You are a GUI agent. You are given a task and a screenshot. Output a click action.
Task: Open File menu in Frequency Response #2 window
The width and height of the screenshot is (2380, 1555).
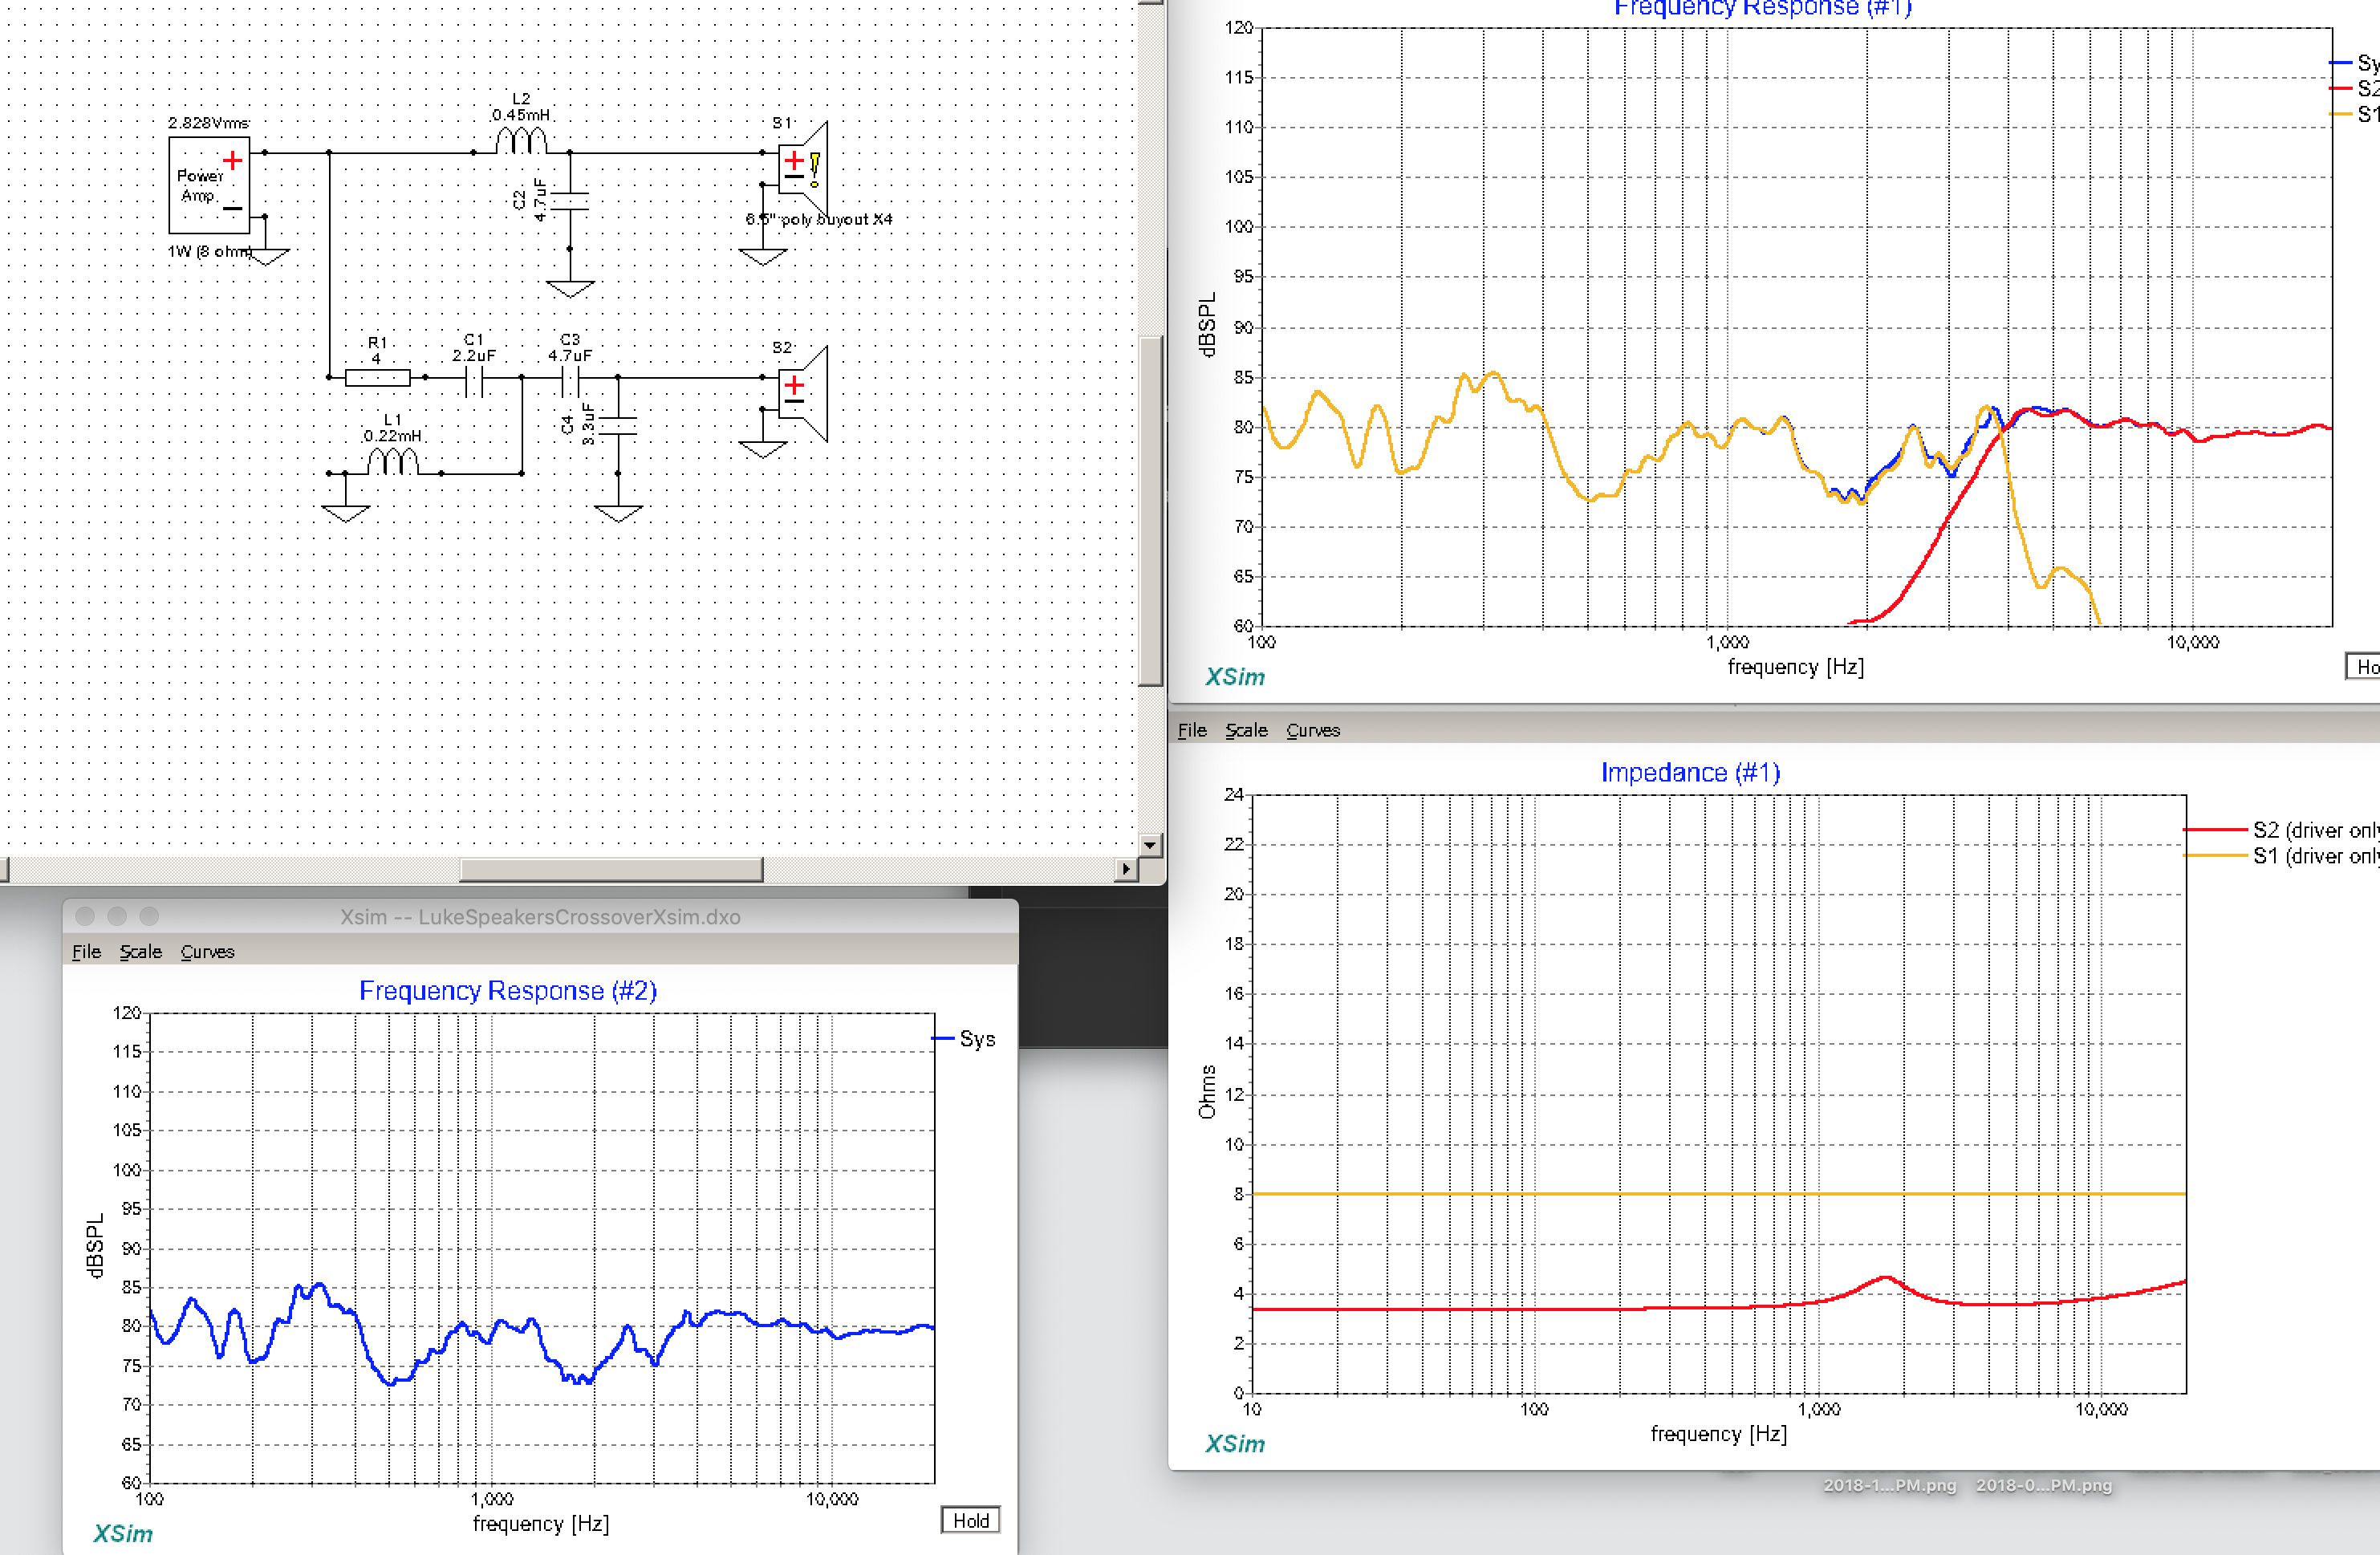(x=86, y=951)
